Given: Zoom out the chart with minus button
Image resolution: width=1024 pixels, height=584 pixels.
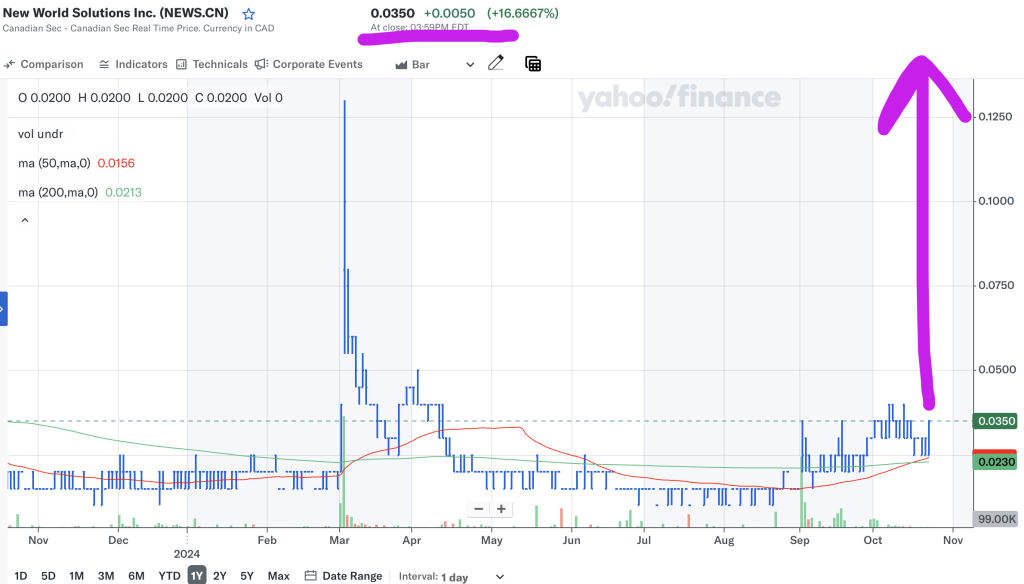Looking at the screenshot, I should click(x=479, y=509).
